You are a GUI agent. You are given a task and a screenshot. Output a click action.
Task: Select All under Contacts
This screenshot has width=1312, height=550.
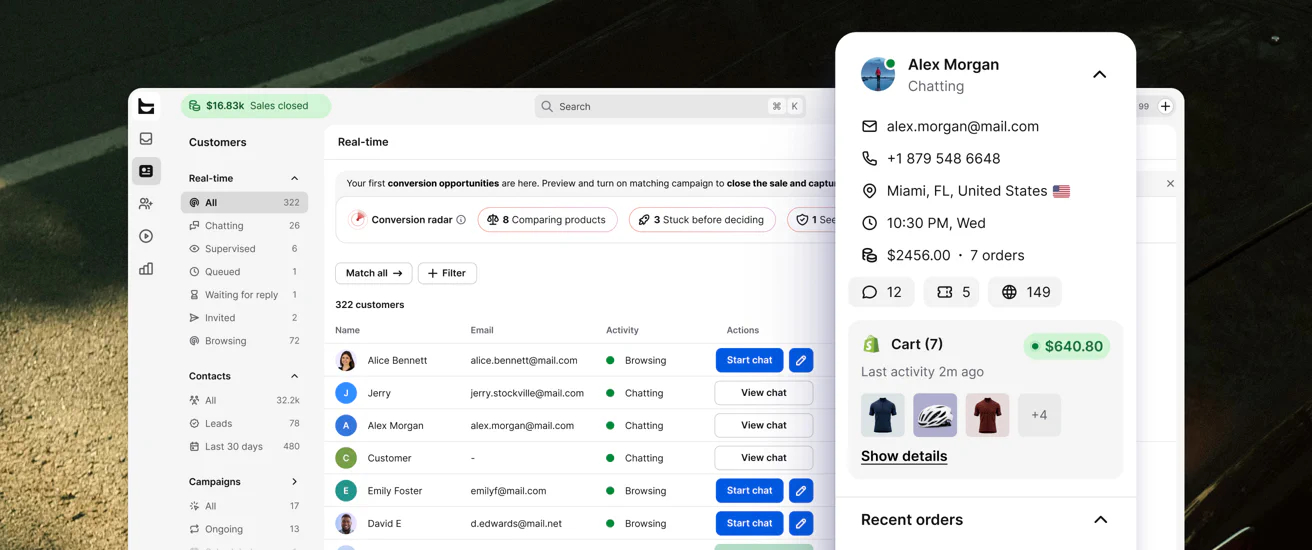pos(244,400)
